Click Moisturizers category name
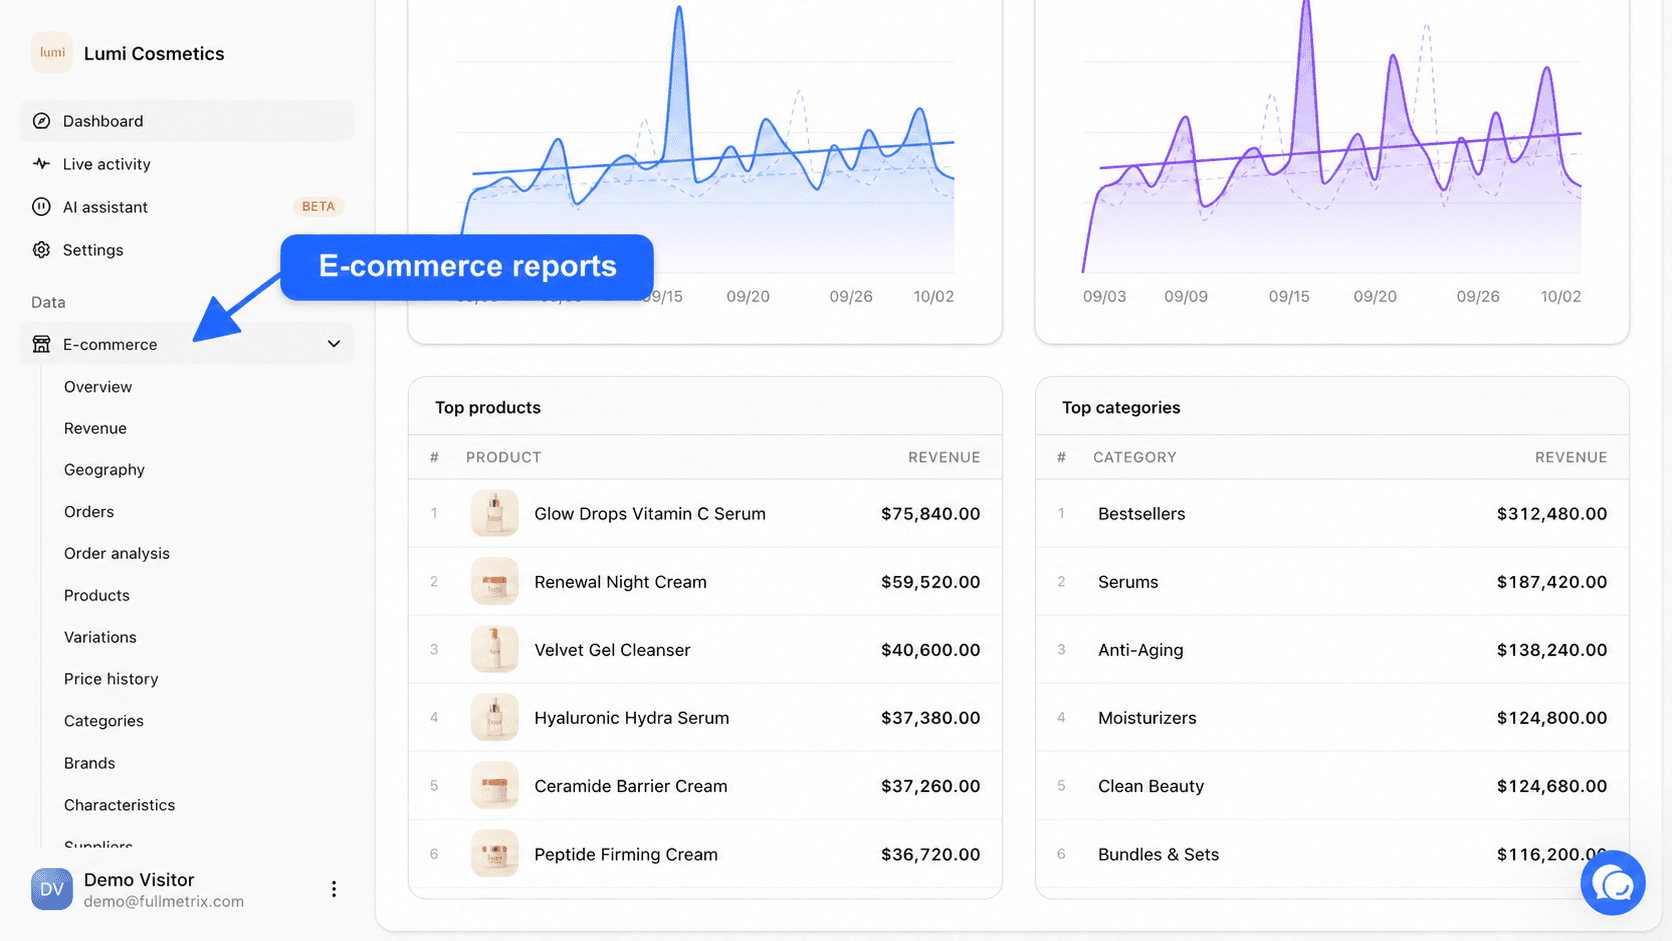Screen dimensions: 1672x941 [1147, 718]
